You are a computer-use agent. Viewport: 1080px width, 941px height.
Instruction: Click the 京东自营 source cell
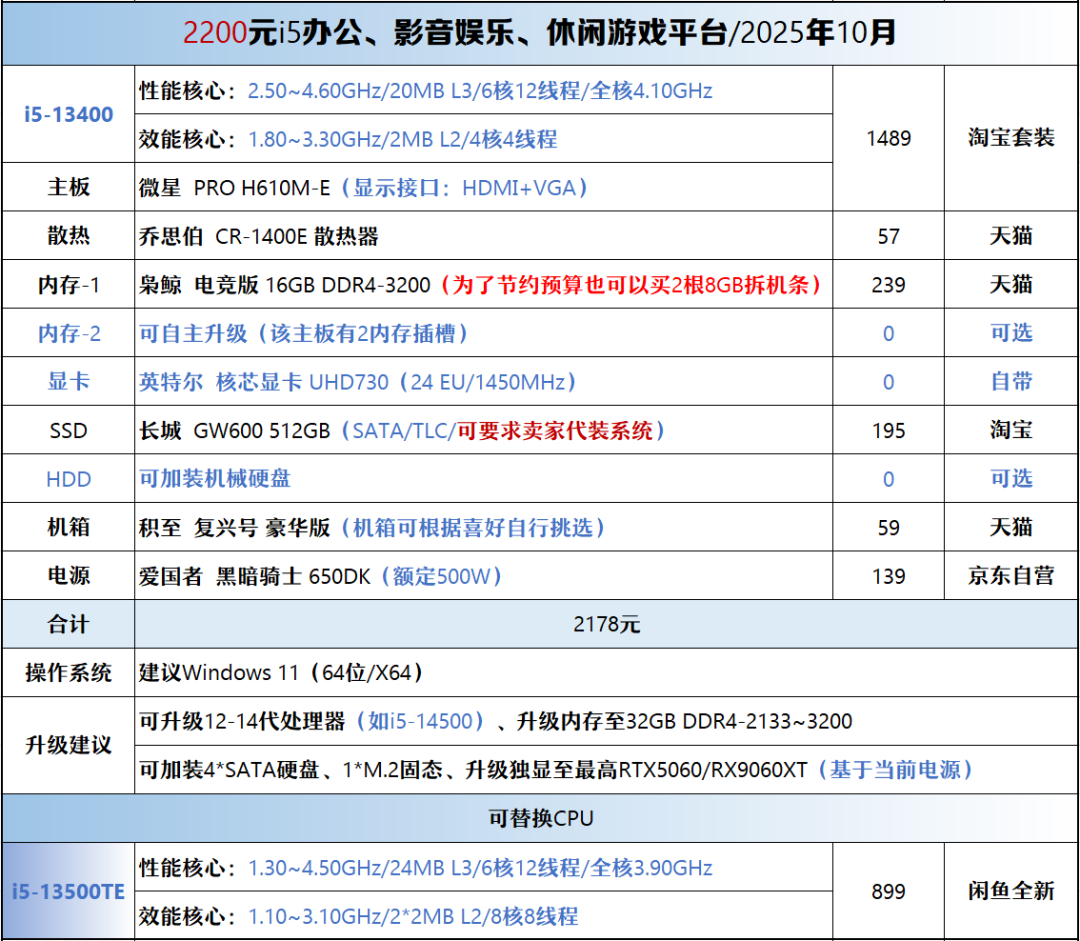coord(1011,576)
